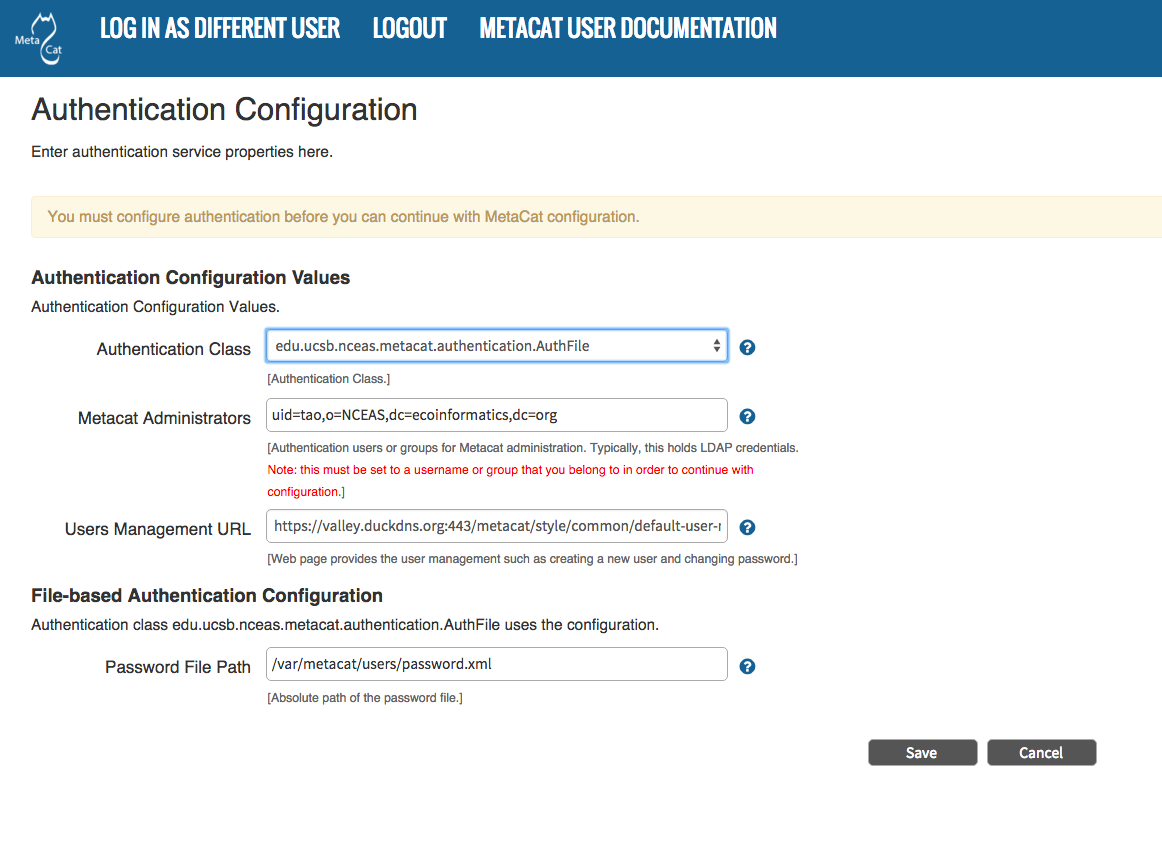Open help icon for Authentication Class
The height and width of the screenshot is (849, 1162).
click(x=747, y=348)
